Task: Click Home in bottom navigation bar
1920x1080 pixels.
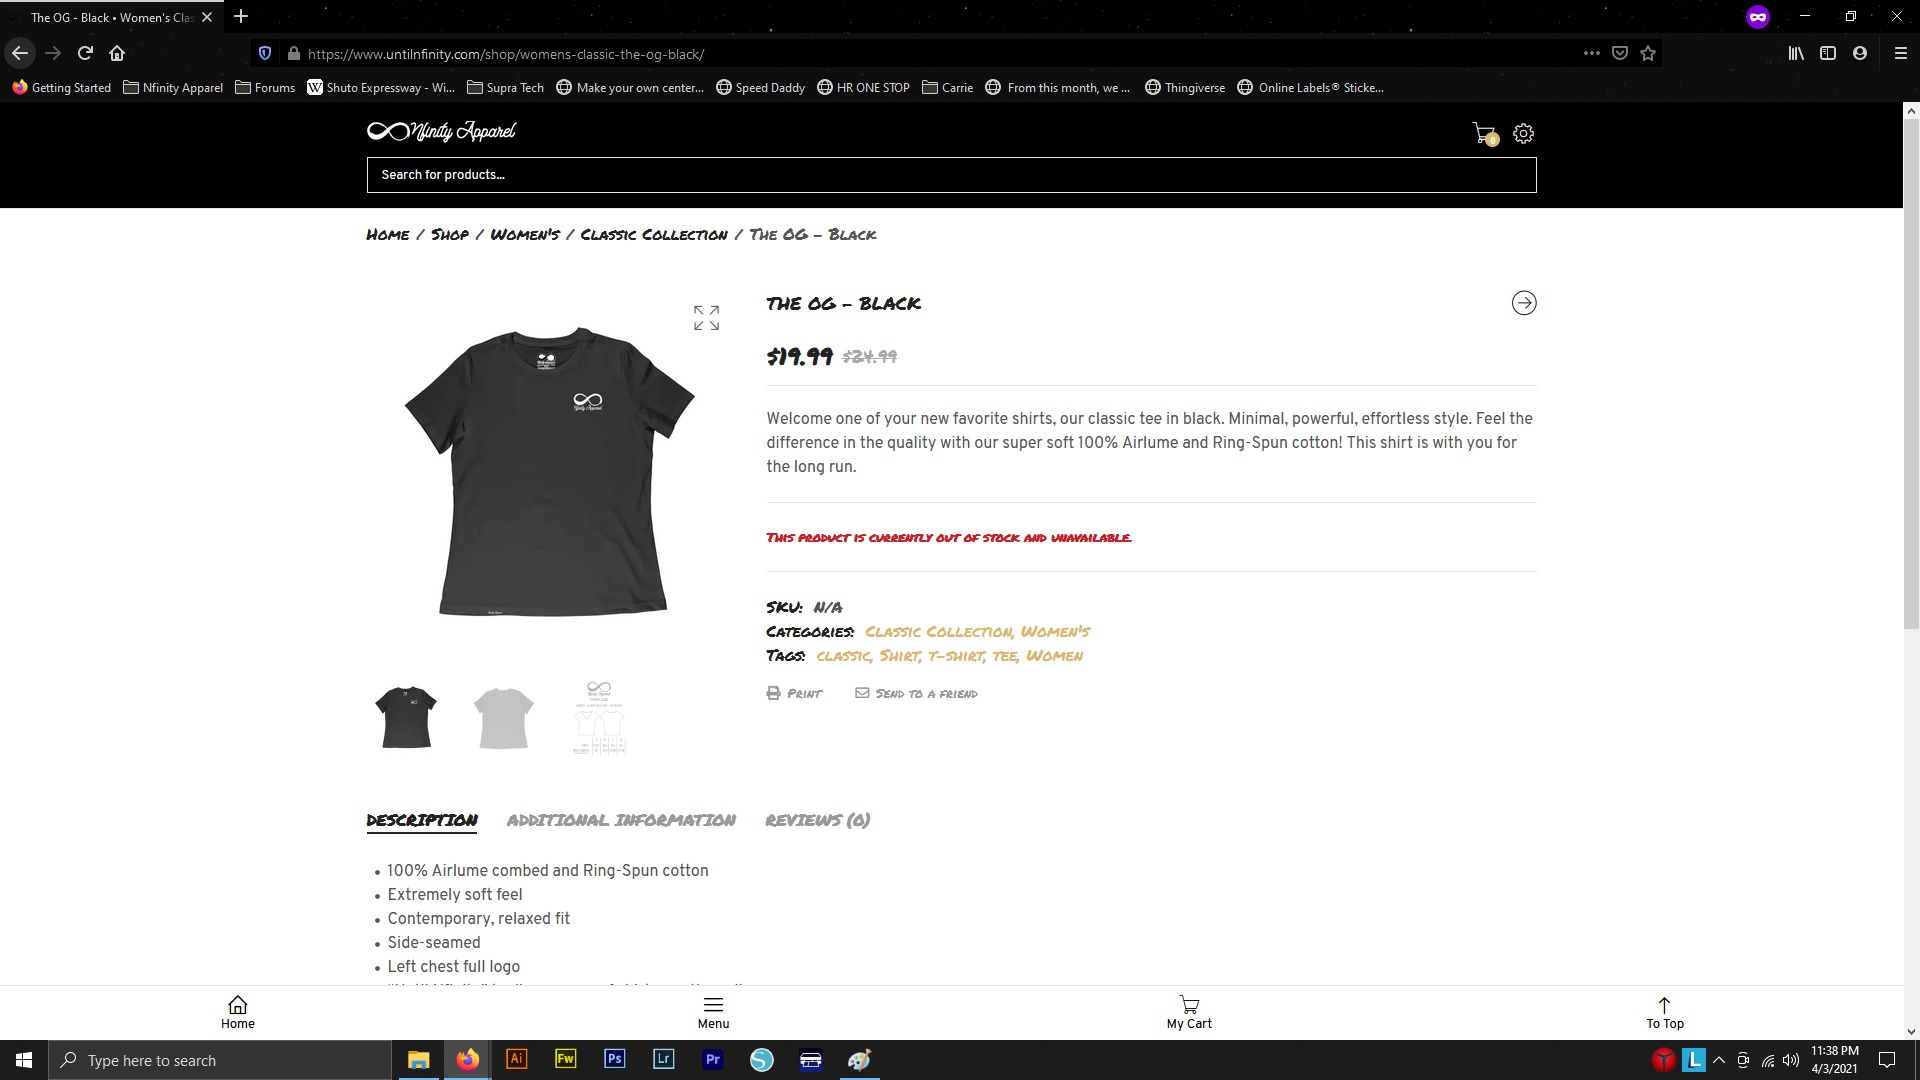Action: [238, 1012]
